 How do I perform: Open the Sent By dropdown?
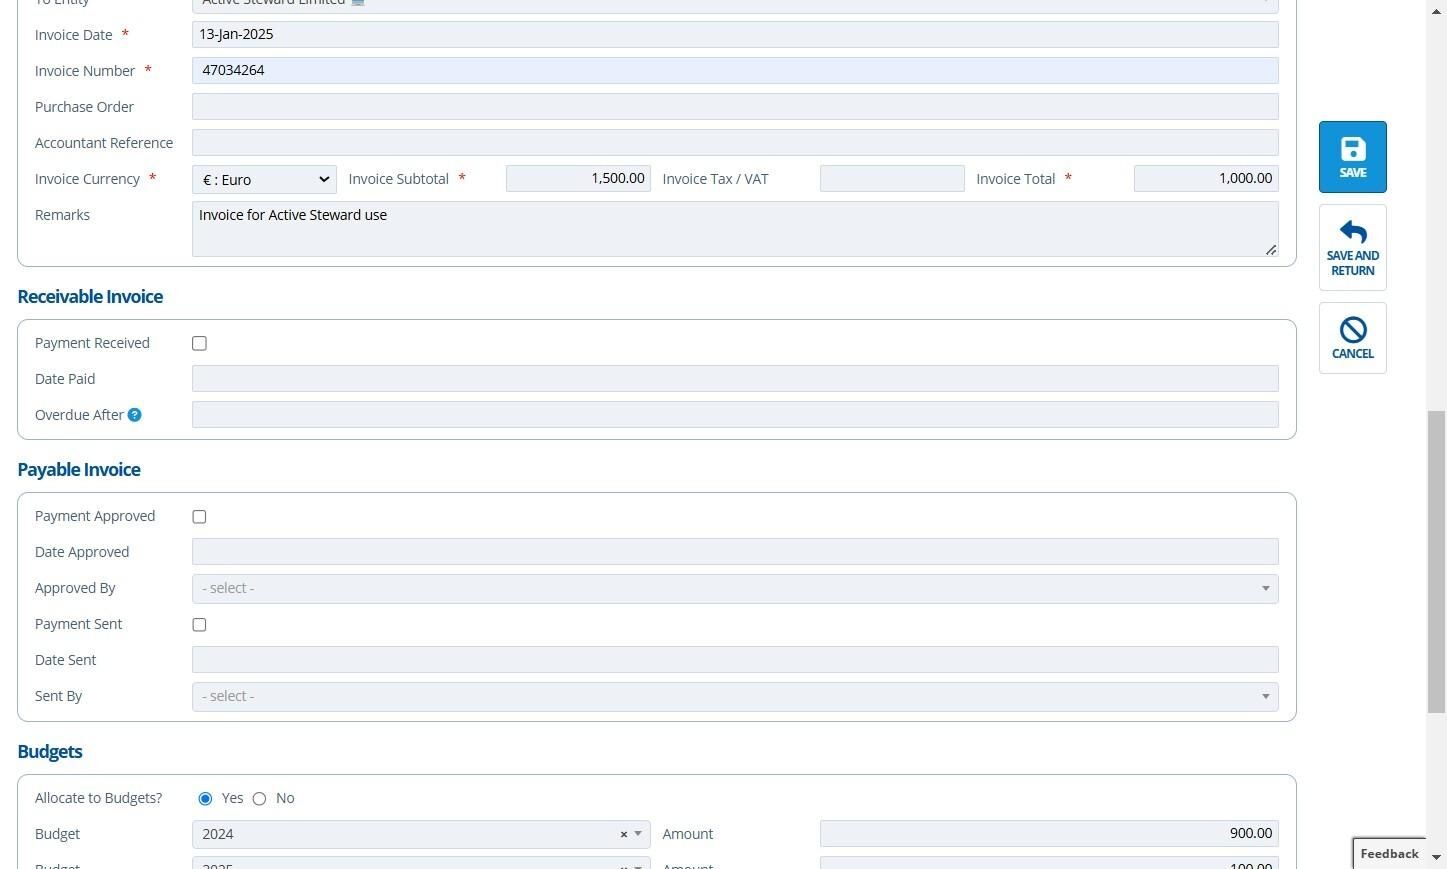[x=735, y=697]
